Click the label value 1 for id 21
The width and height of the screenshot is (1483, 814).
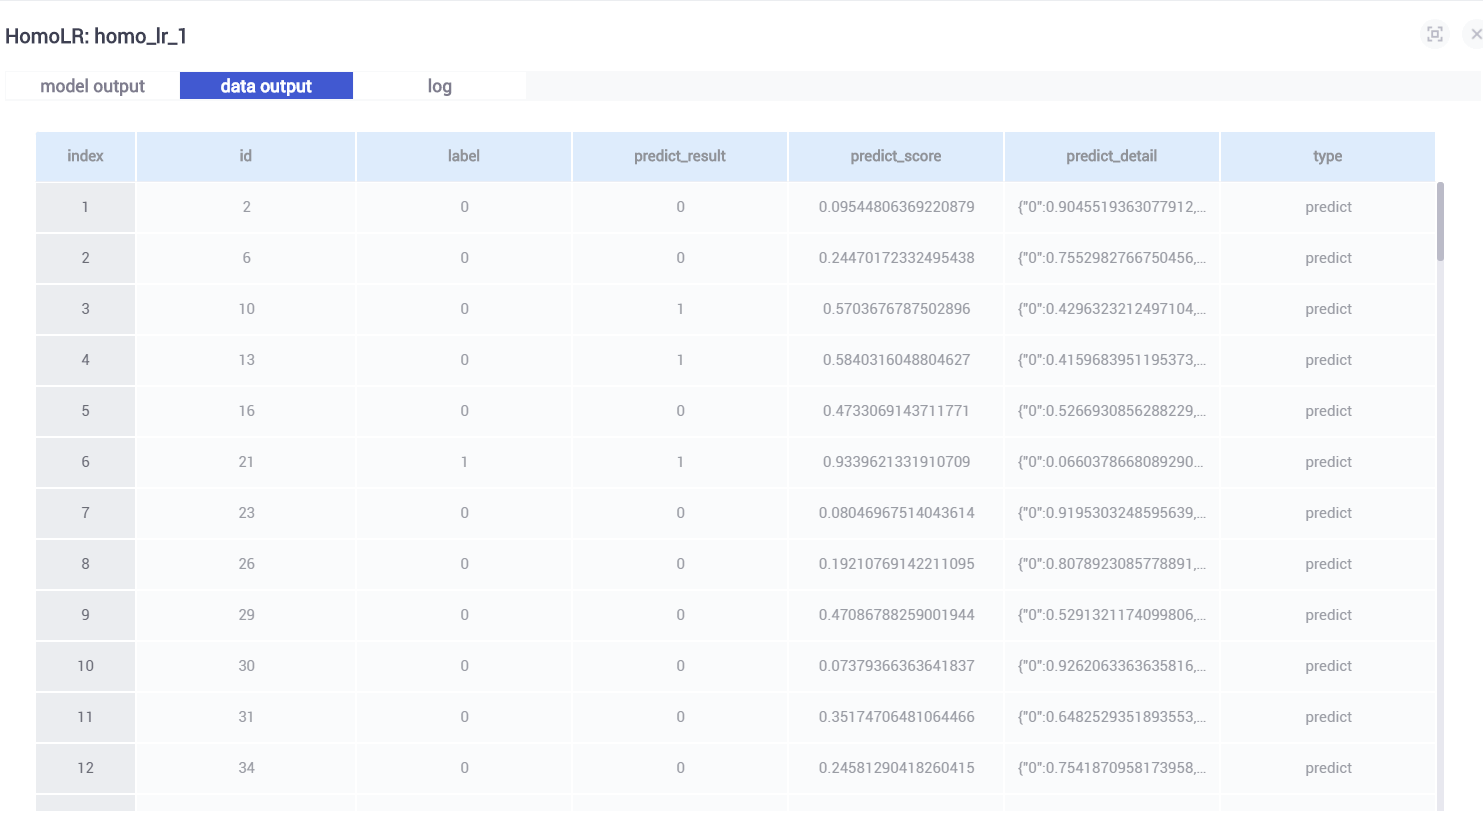coord(464,462)
